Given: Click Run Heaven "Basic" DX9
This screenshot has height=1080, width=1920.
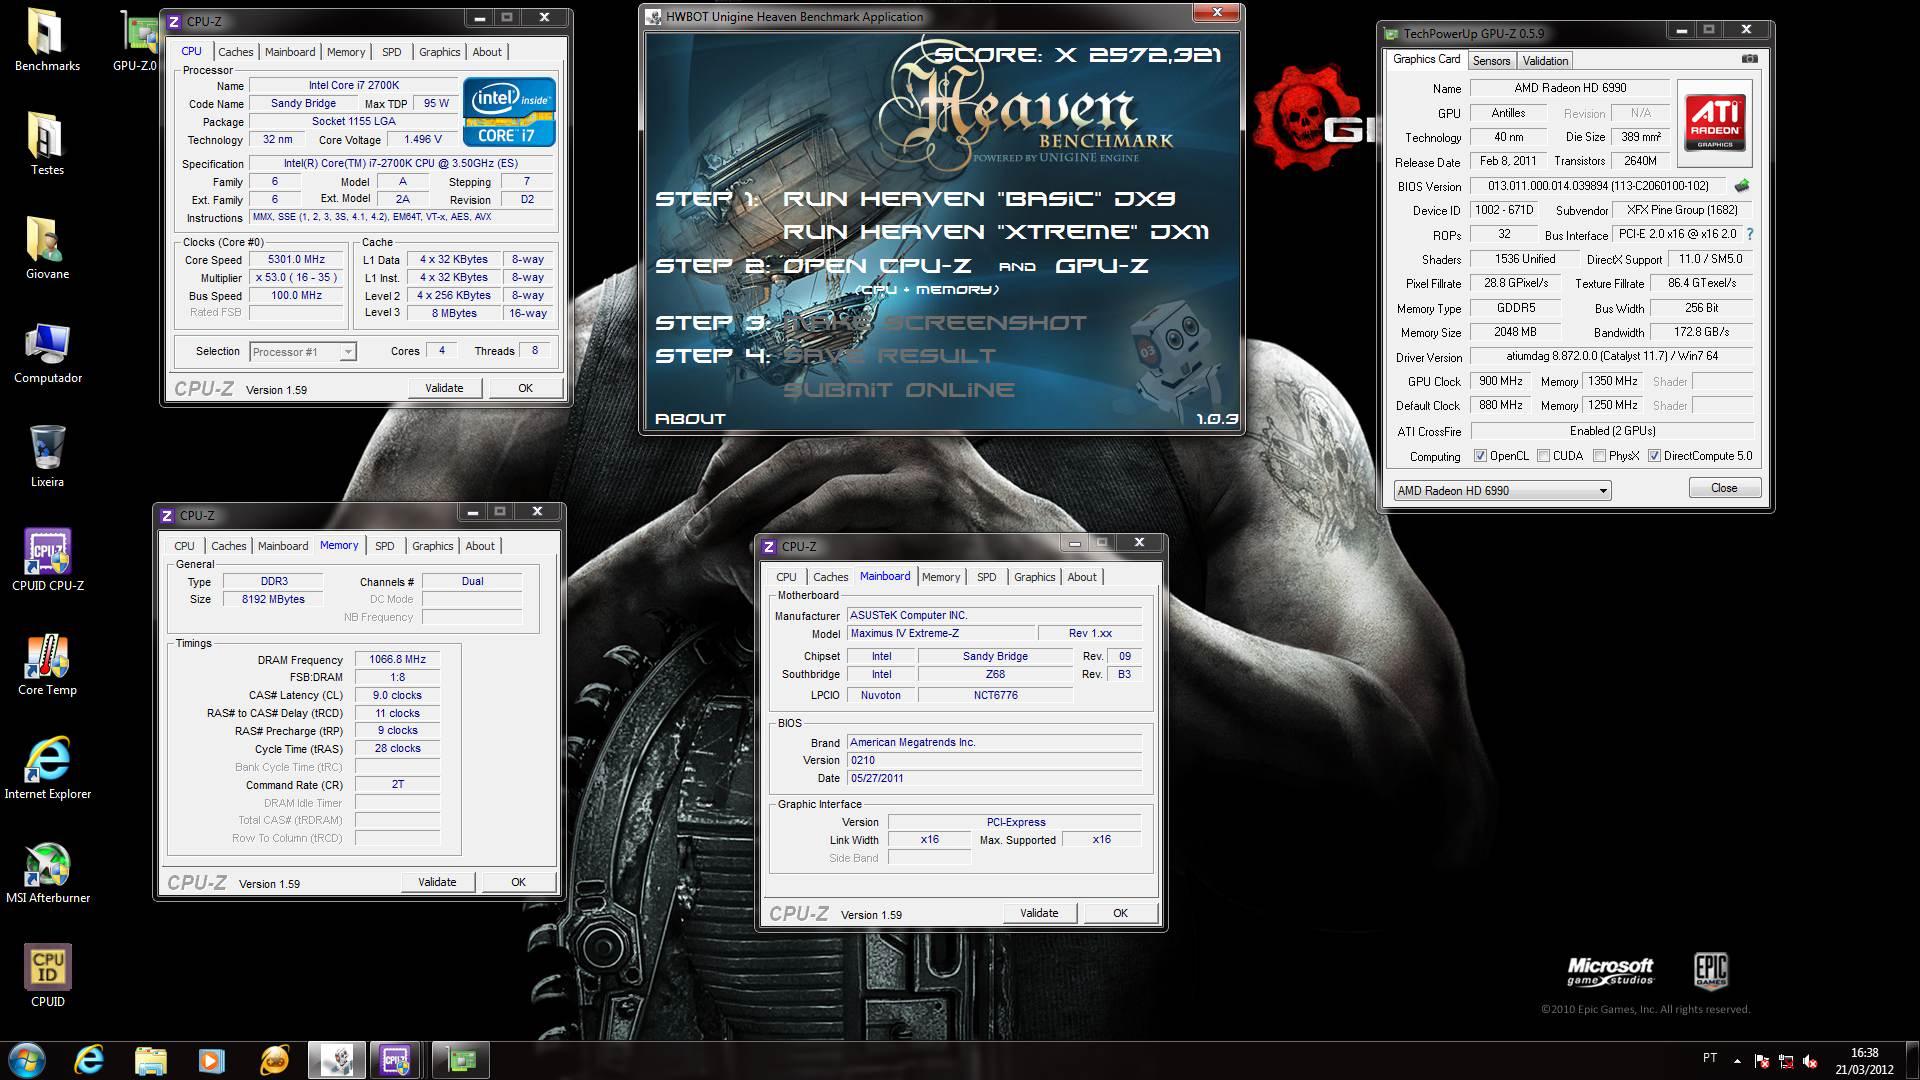Looking at the screenshot, I should pos(979,199).
